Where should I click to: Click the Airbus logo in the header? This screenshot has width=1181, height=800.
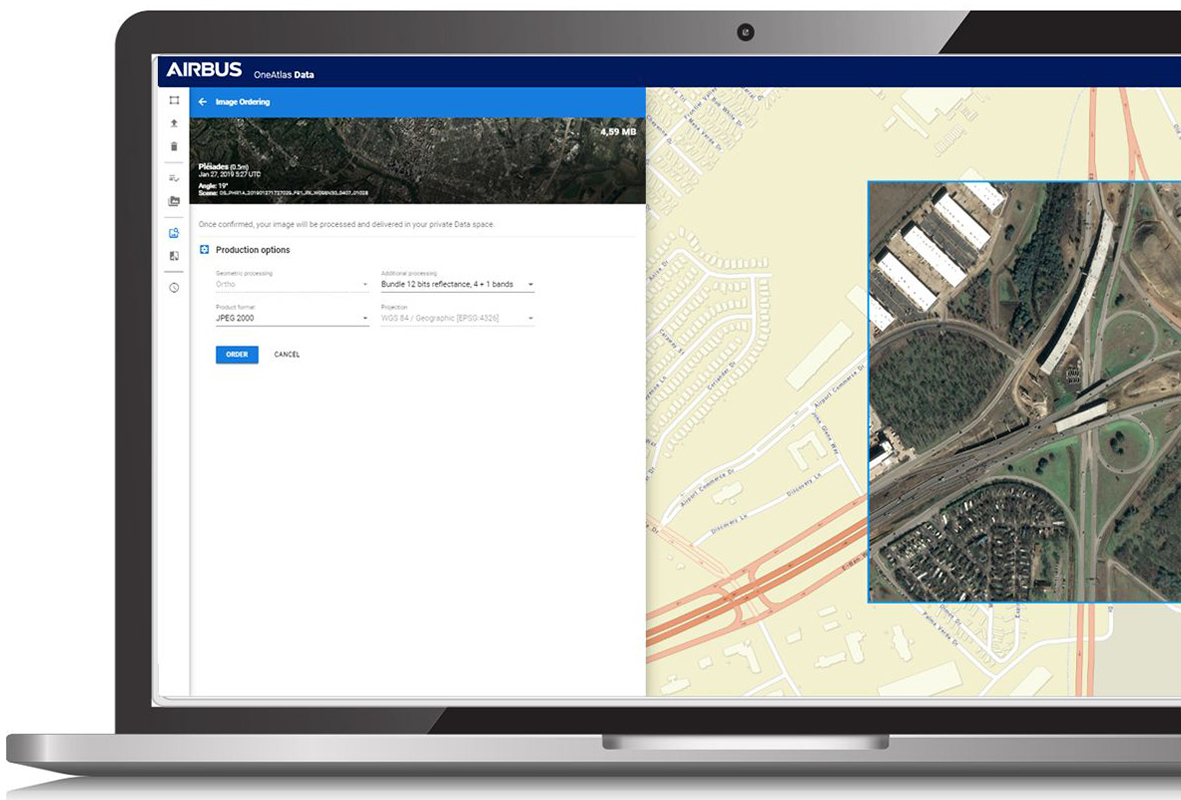click(204, 71)
